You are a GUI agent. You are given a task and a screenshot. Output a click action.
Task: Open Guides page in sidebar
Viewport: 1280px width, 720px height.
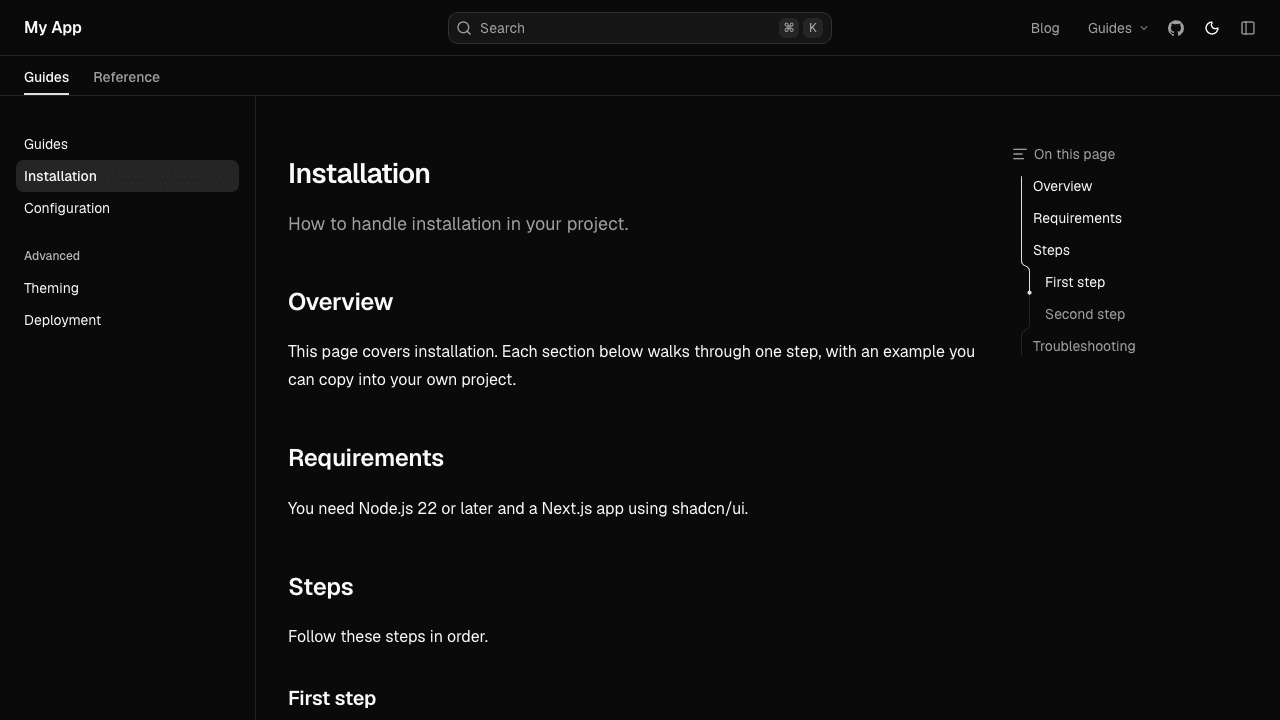[127, 144]
